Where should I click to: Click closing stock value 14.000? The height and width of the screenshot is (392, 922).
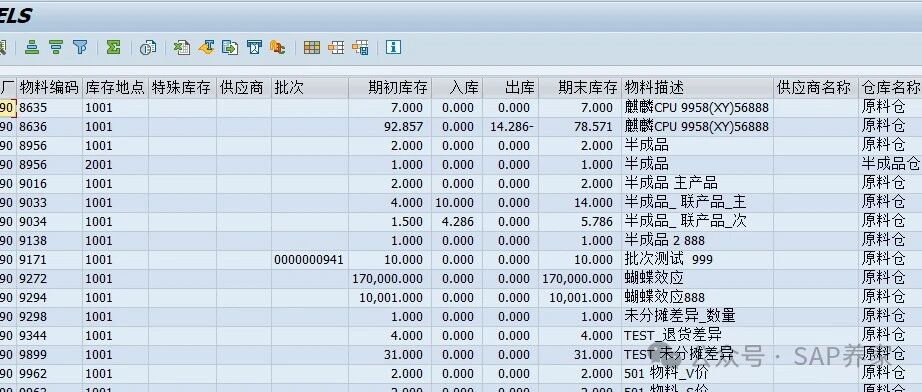click(579, 203)
